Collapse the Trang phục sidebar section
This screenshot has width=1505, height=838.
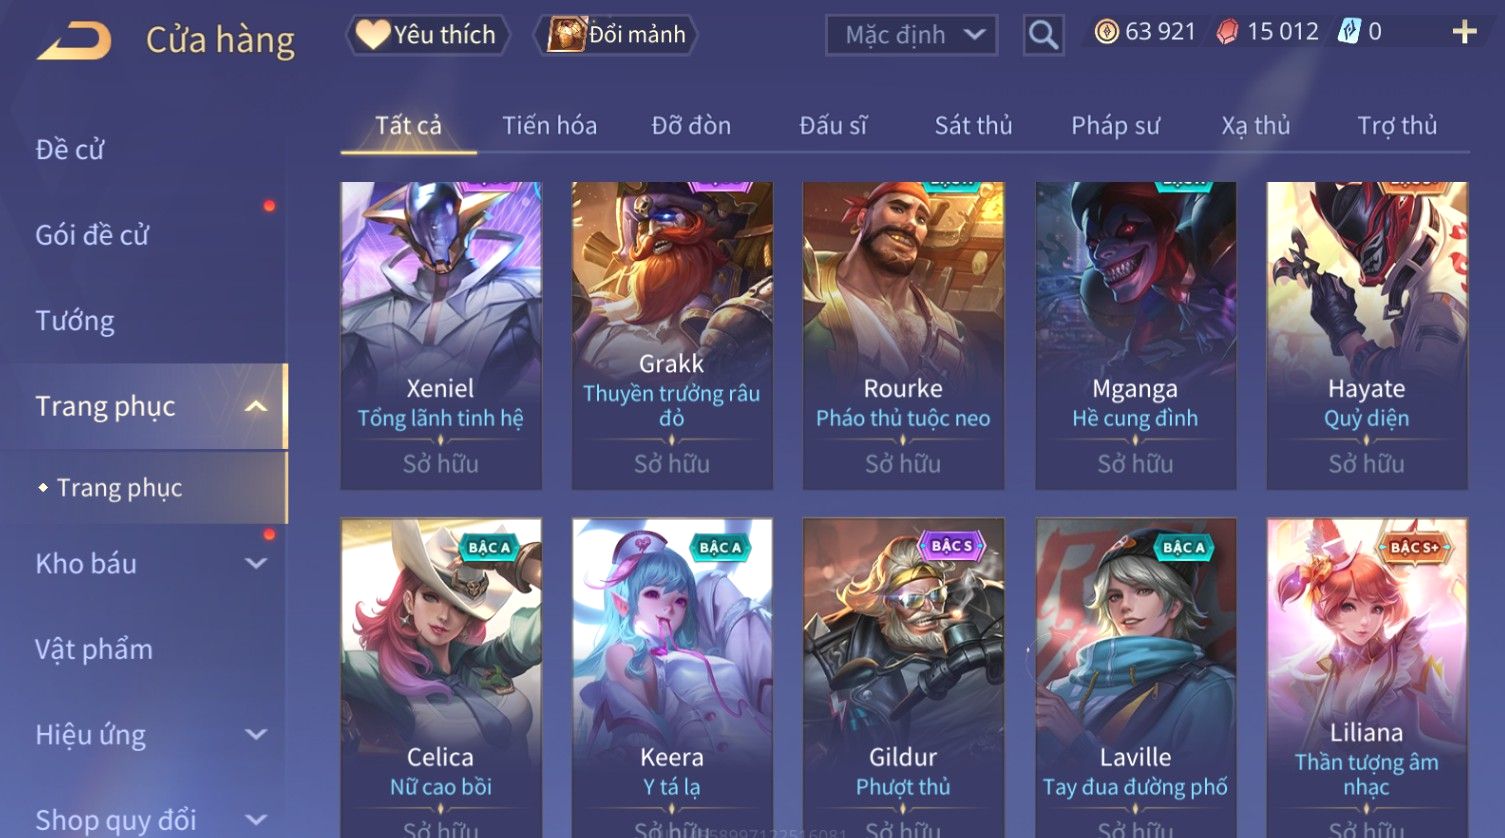click(256, 406)
